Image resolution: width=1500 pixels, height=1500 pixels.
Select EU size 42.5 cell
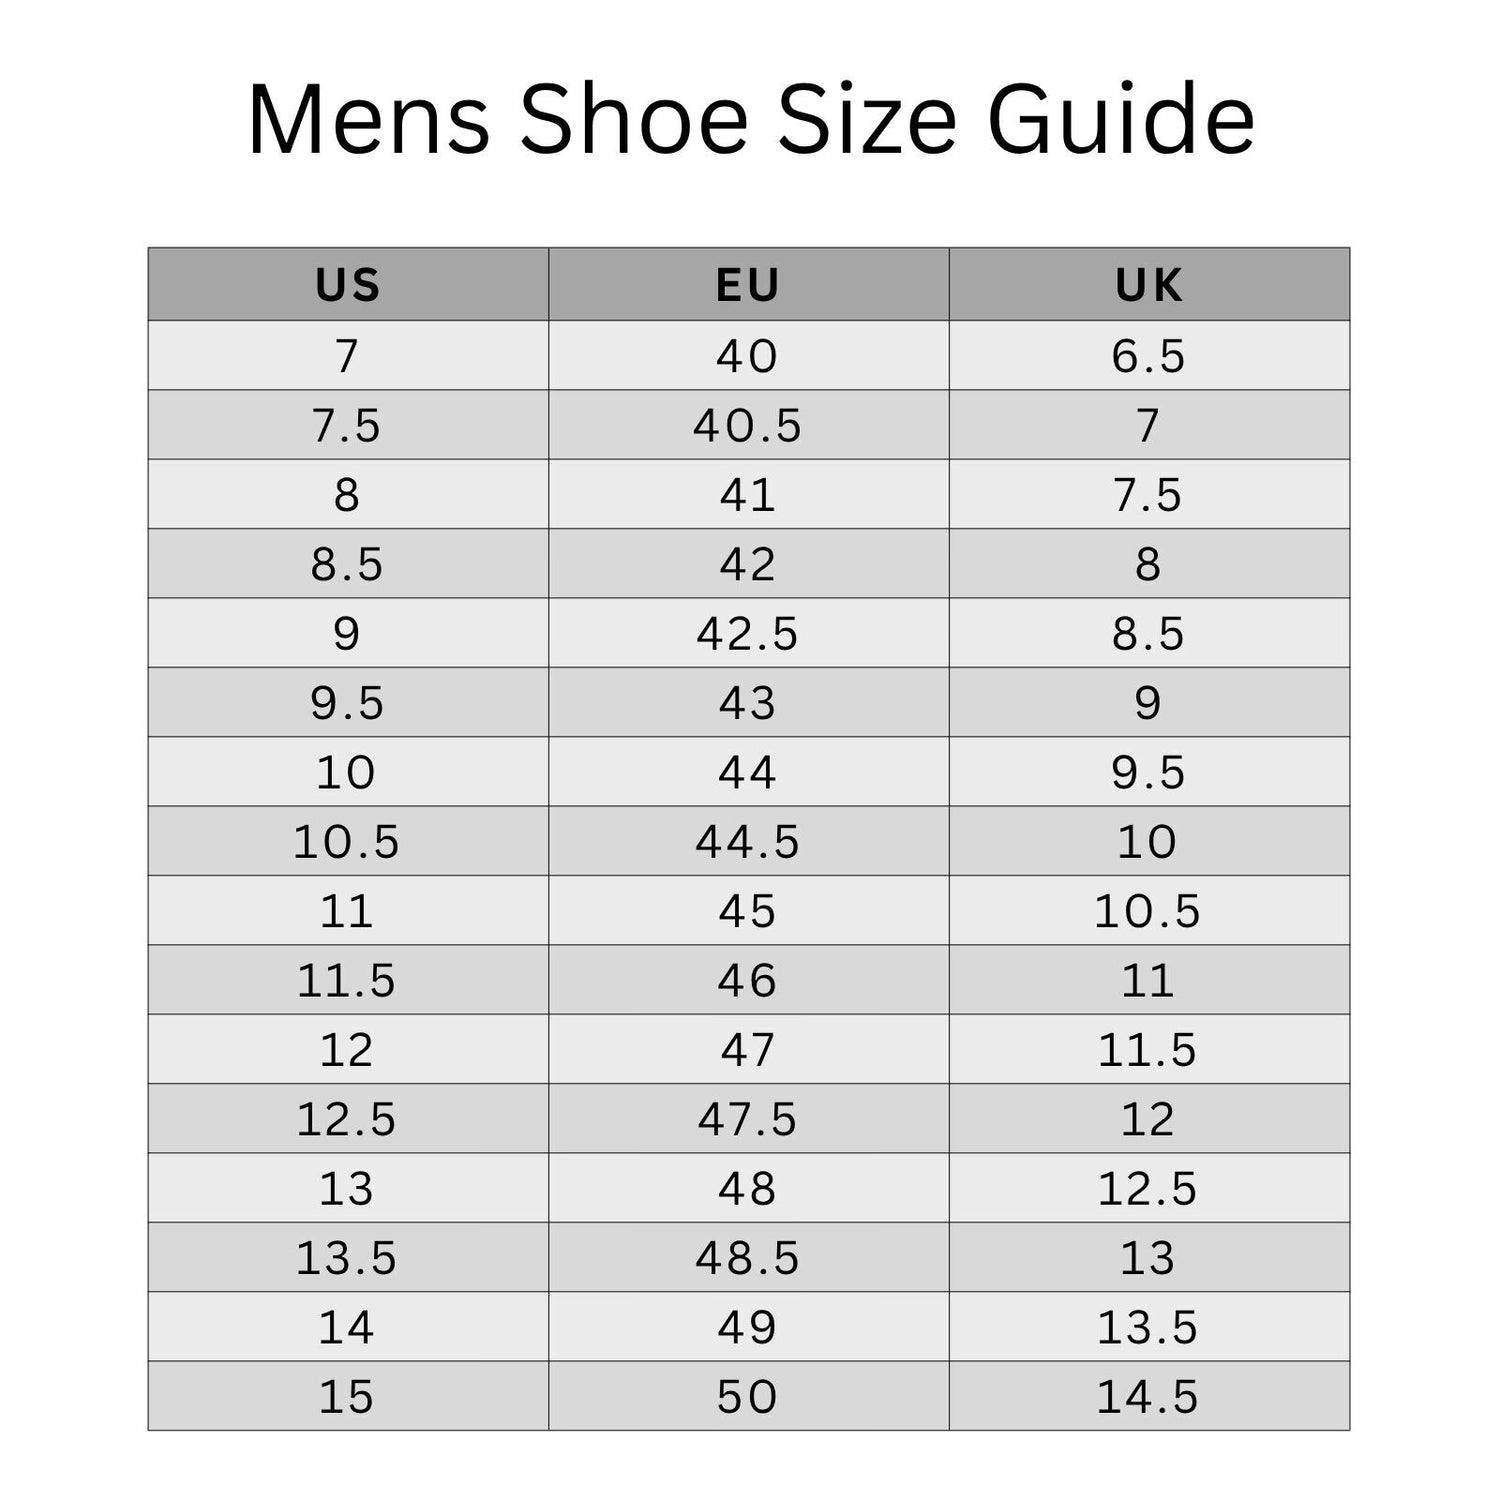[748, 634]
